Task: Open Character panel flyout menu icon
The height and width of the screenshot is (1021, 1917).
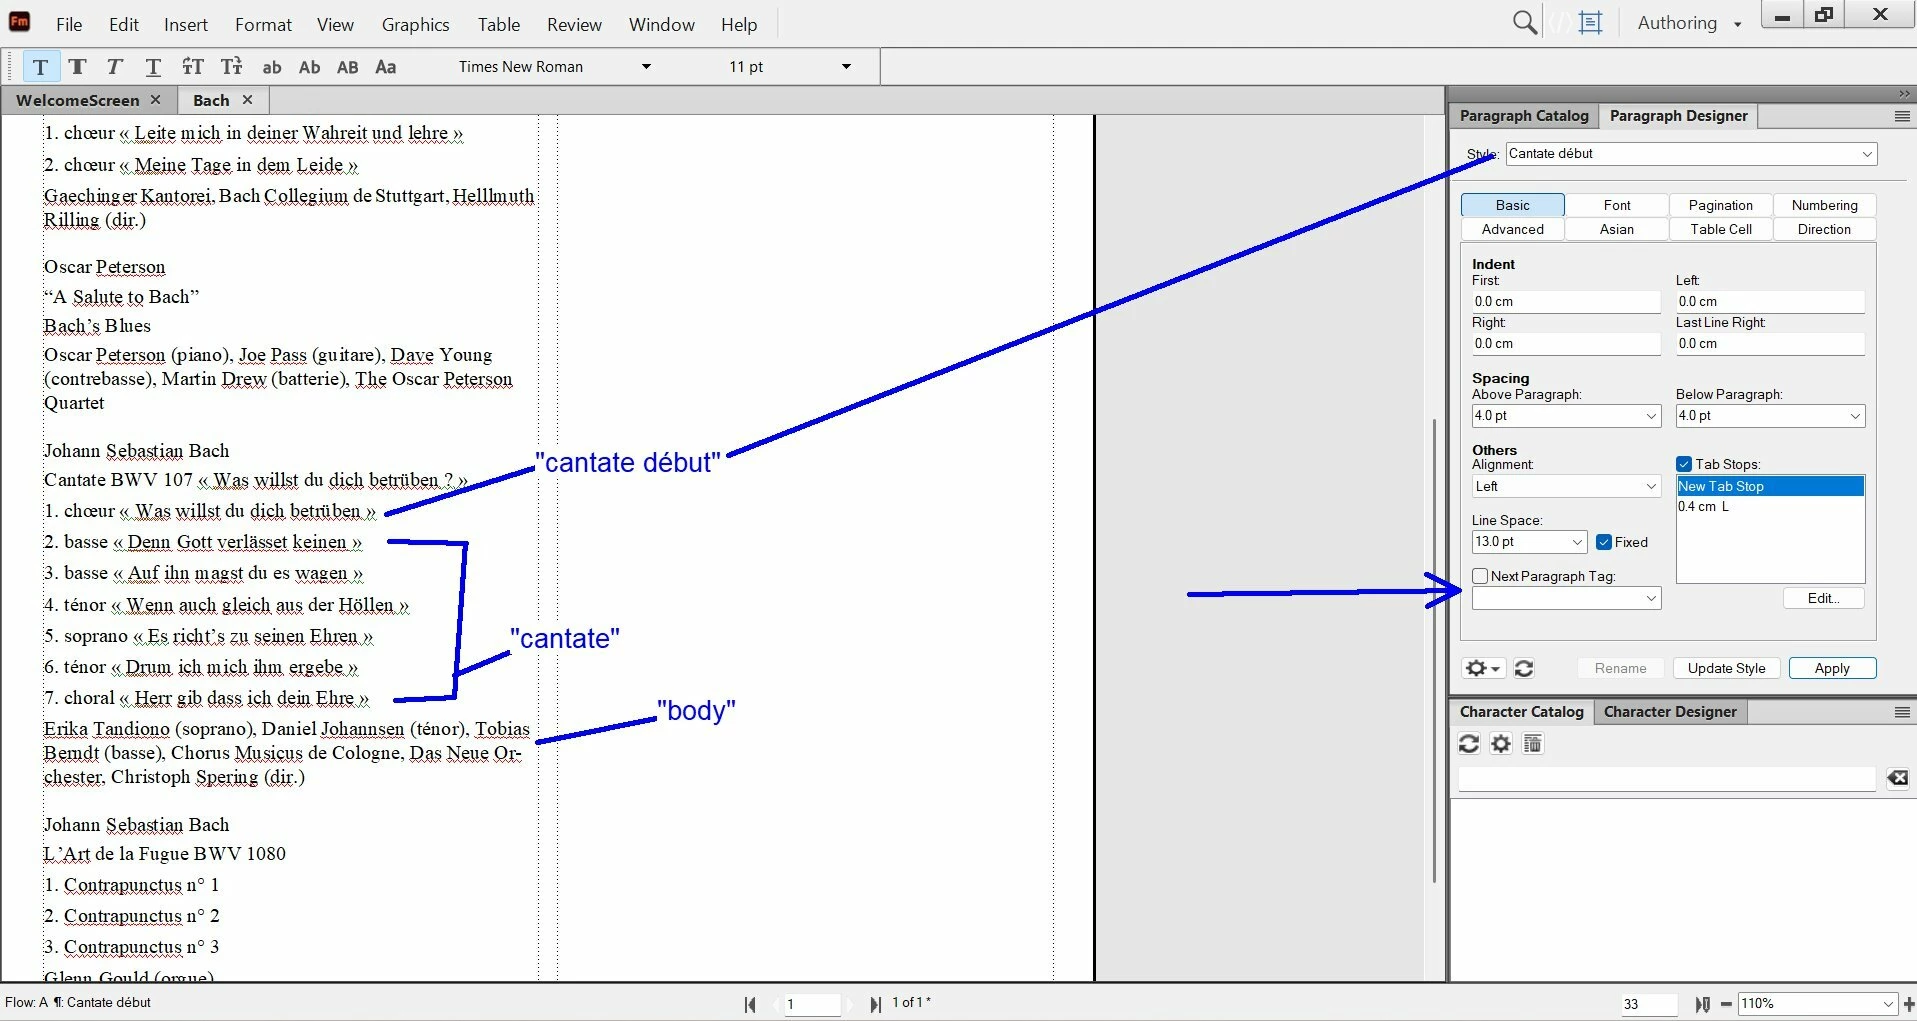Action: coord(1902,712)
